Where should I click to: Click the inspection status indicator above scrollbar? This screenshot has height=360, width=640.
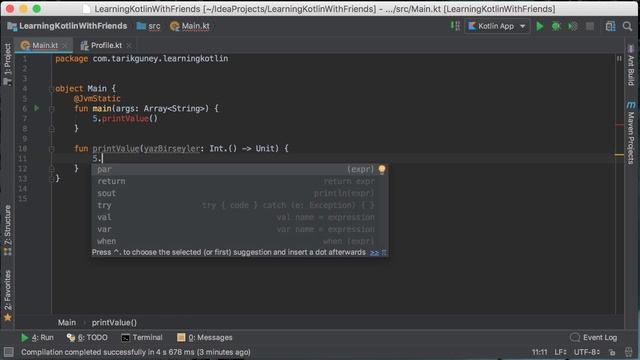619,59
